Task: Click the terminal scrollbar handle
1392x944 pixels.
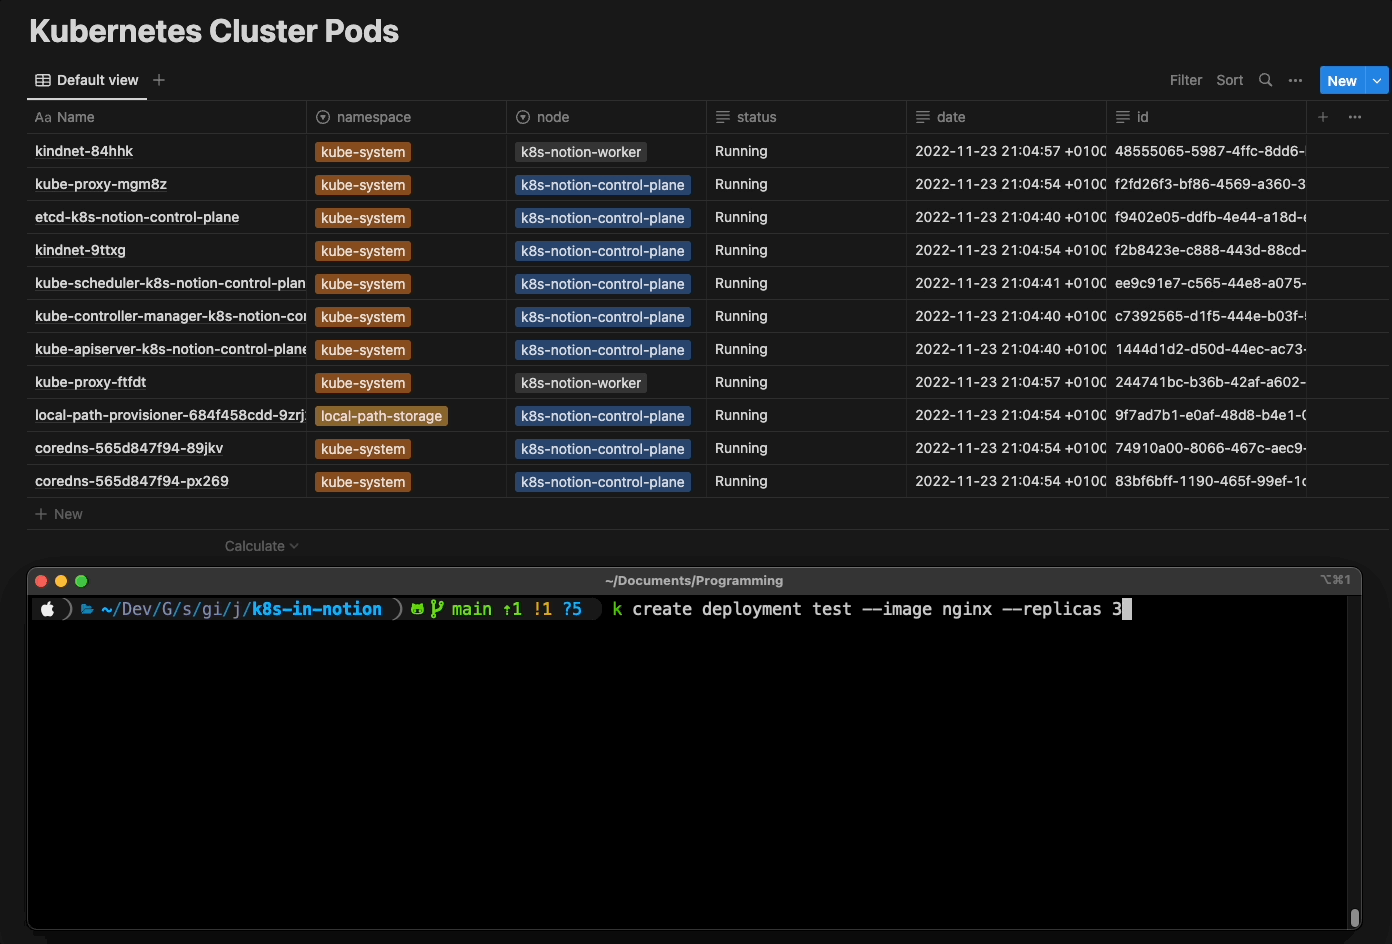Action: click(1354, 917)
